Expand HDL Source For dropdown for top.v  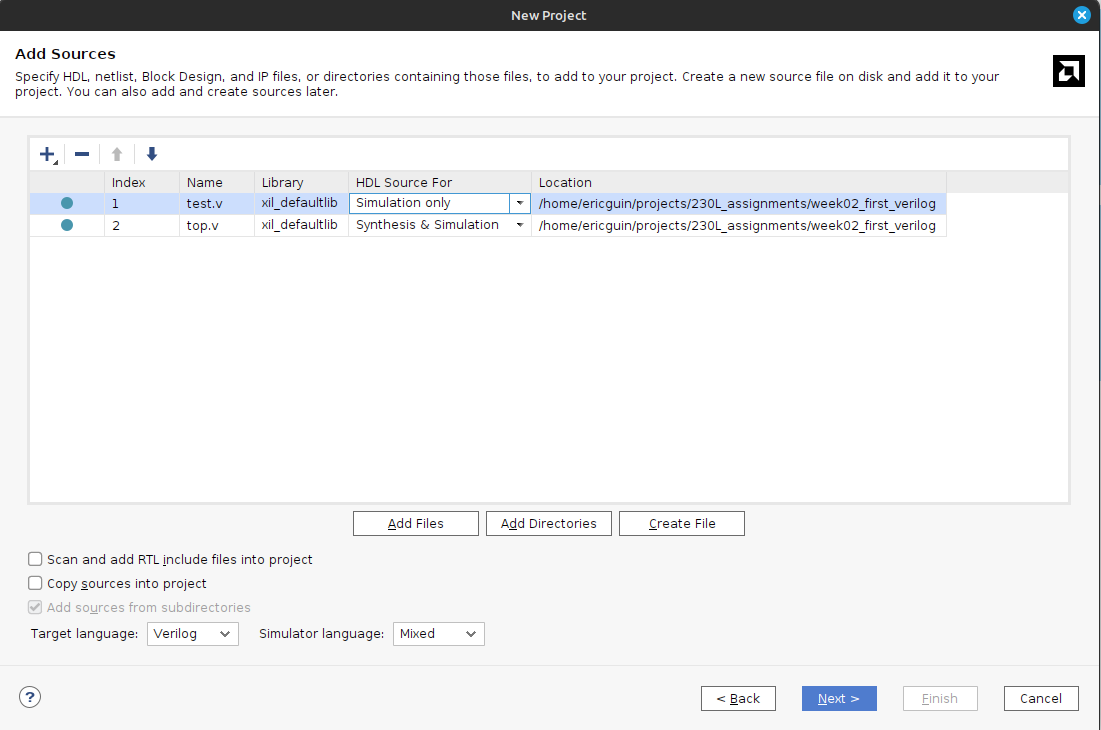tap(519, 225)
